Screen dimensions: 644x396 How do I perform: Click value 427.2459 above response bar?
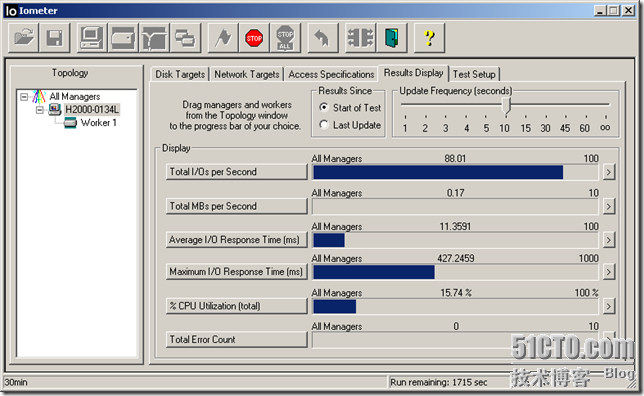click(x=455, y=258)
